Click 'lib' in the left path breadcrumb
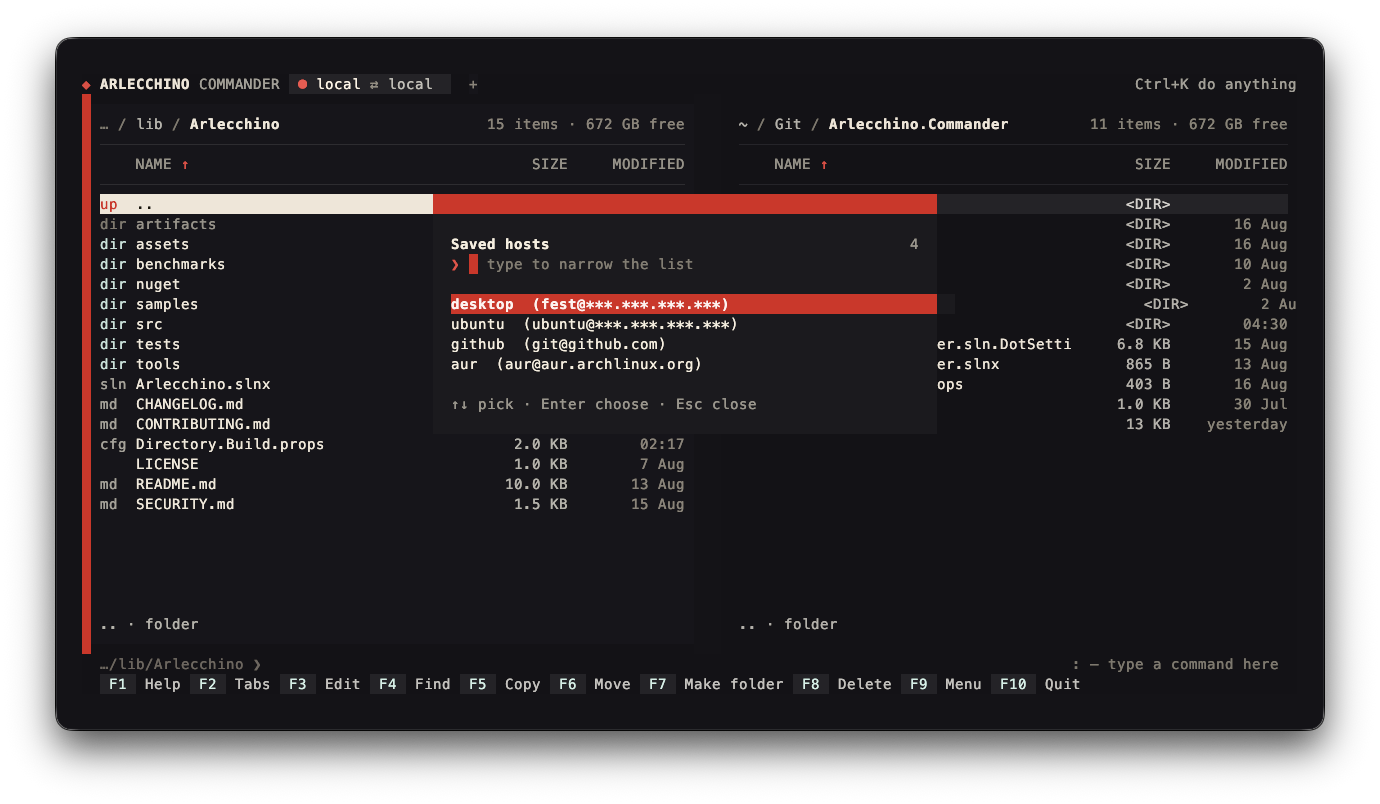Viewport: 1380px width, 804px height. pos(149,124)
